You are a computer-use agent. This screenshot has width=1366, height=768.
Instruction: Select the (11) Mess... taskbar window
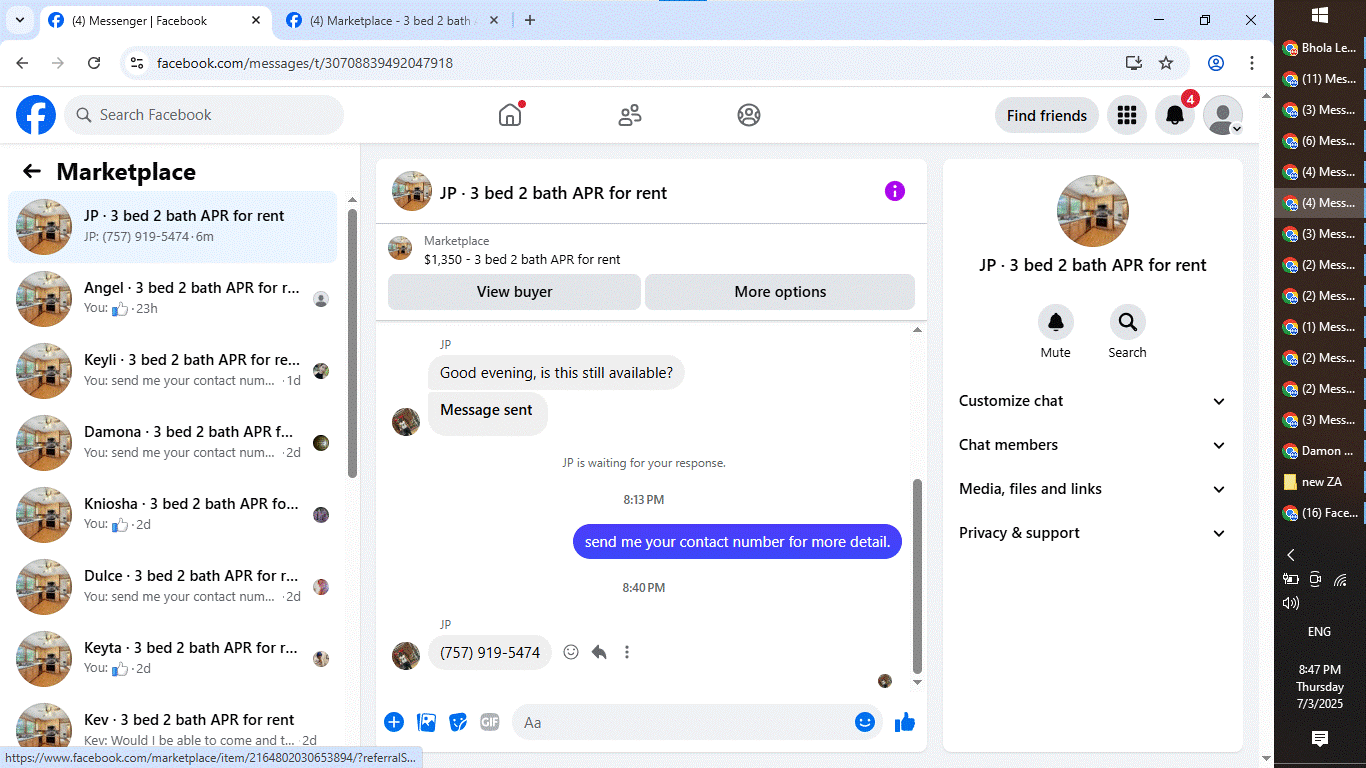[x=1320, y=79]
